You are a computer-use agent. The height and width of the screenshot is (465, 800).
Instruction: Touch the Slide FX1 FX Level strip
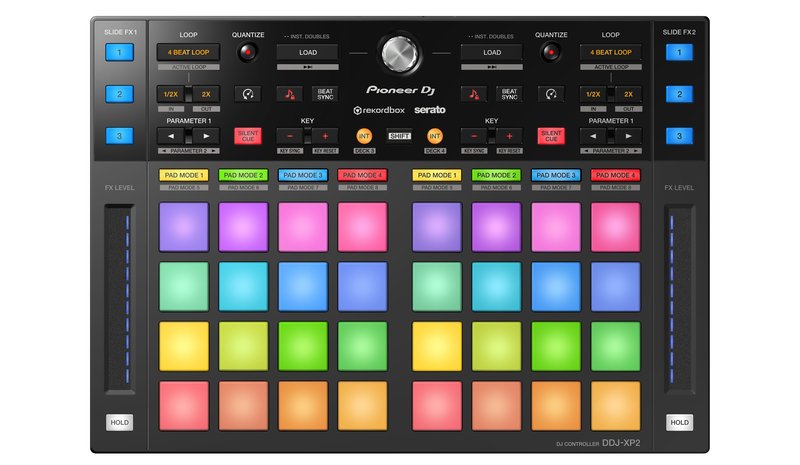click(120, 299)
